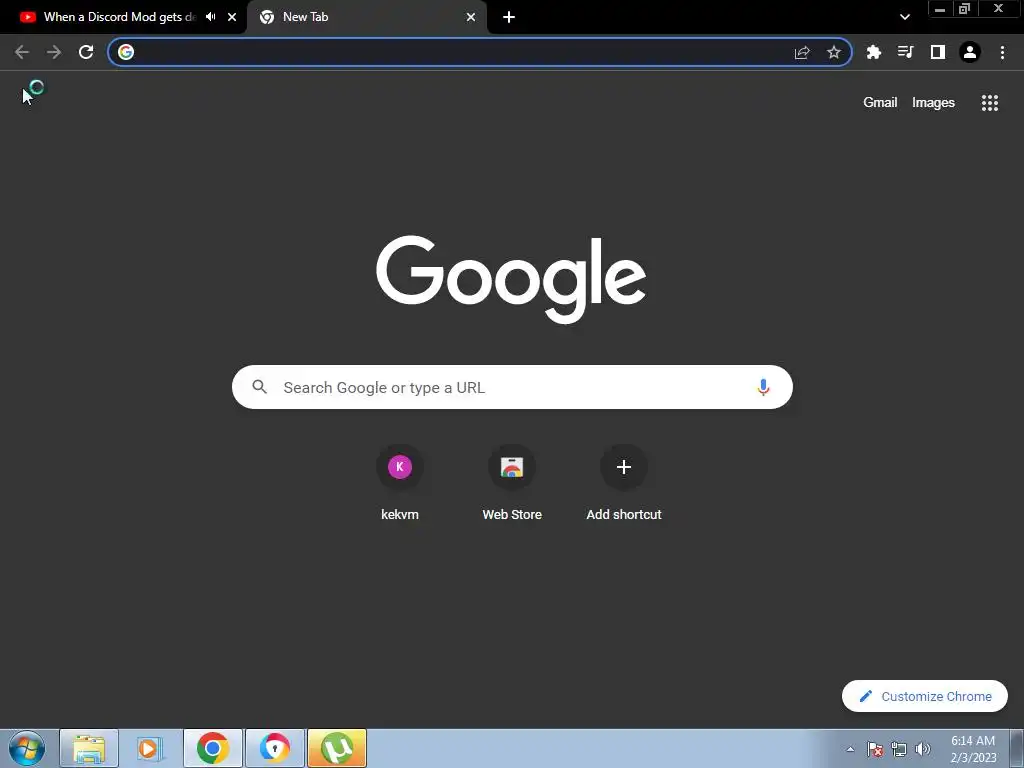Go back using the back arrow

point(22,52)
